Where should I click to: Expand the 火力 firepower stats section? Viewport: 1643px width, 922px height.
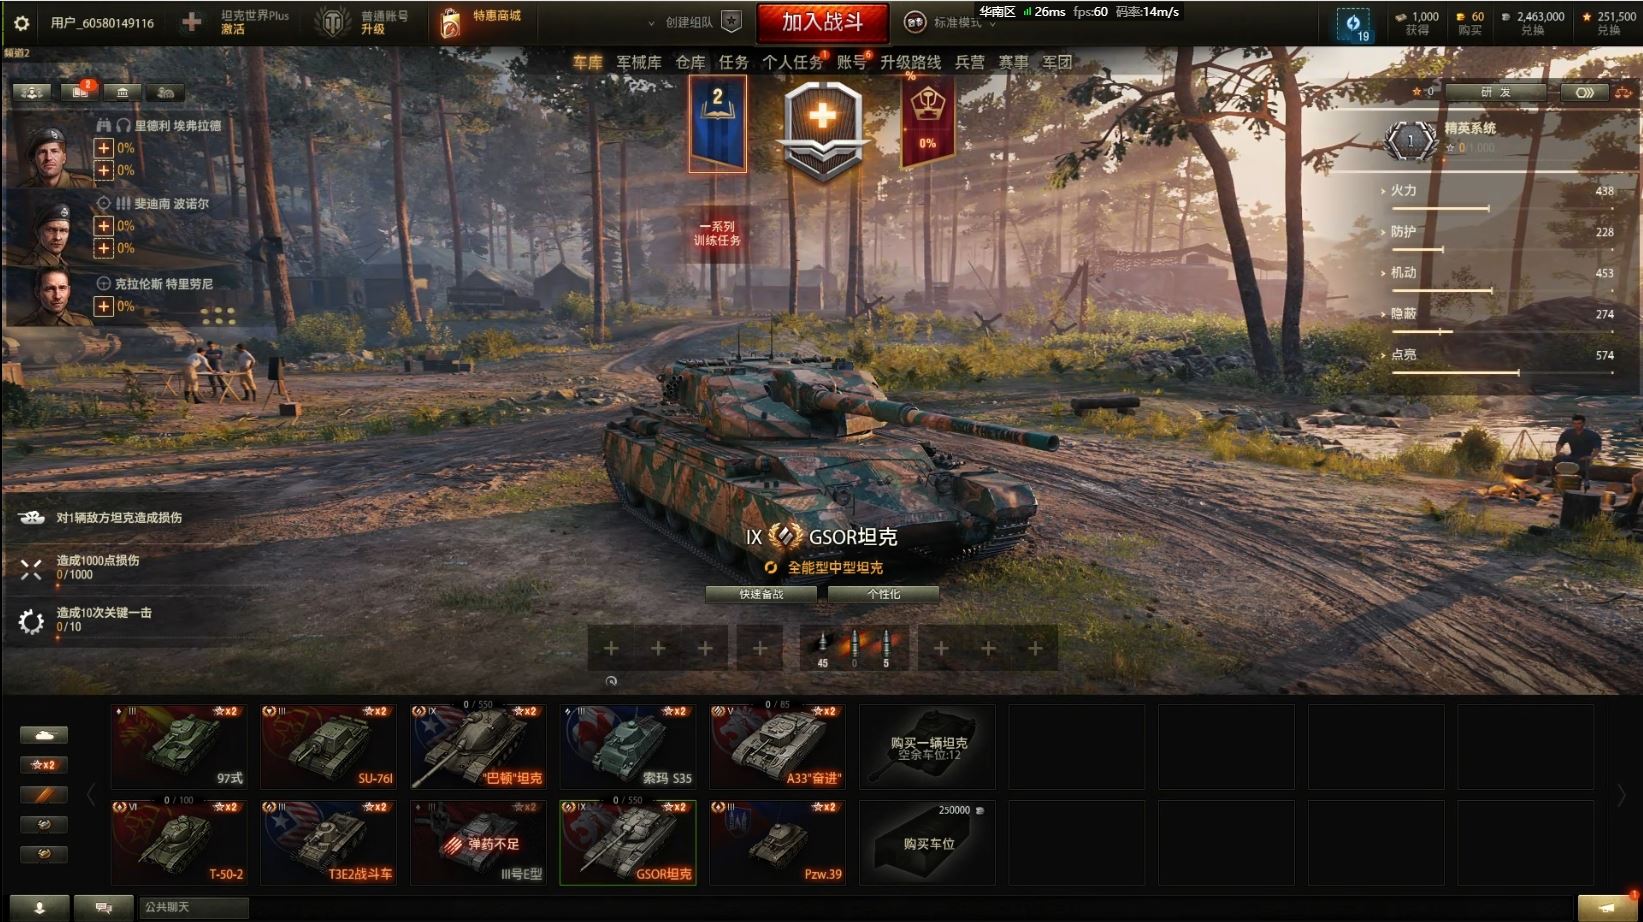click(1403, 190)
